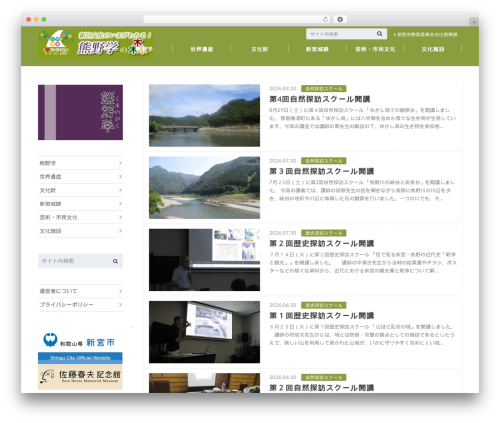Screen dimensions: 500x423
Task: Select 熊野学 in the sidebar menu
Action: 80,163
